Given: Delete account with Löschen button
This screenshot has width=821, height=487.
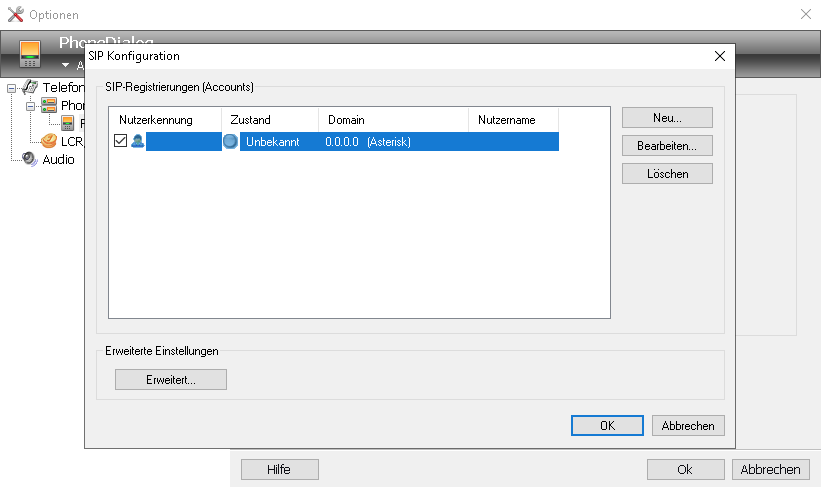Looking at the screenshot, I should [x=667, y=174].
